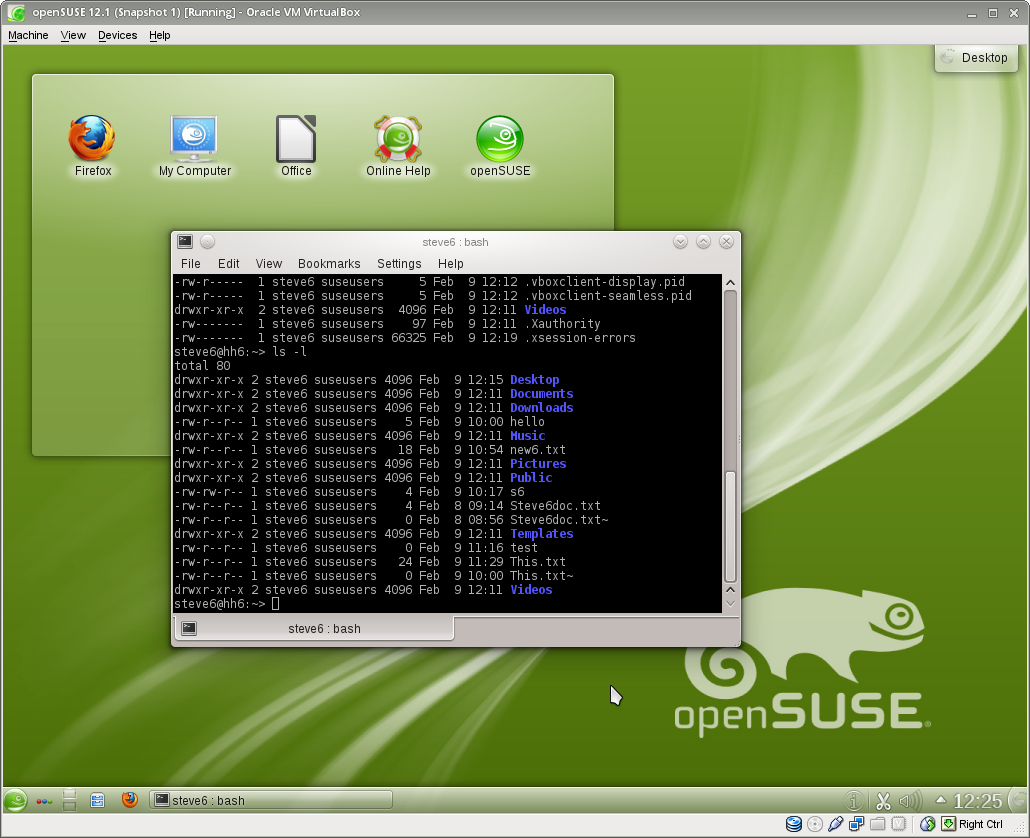This screenshot has height=838, width=1030.
Task: Open the VirtualBox Machine menu
Action: pos(28,35)
